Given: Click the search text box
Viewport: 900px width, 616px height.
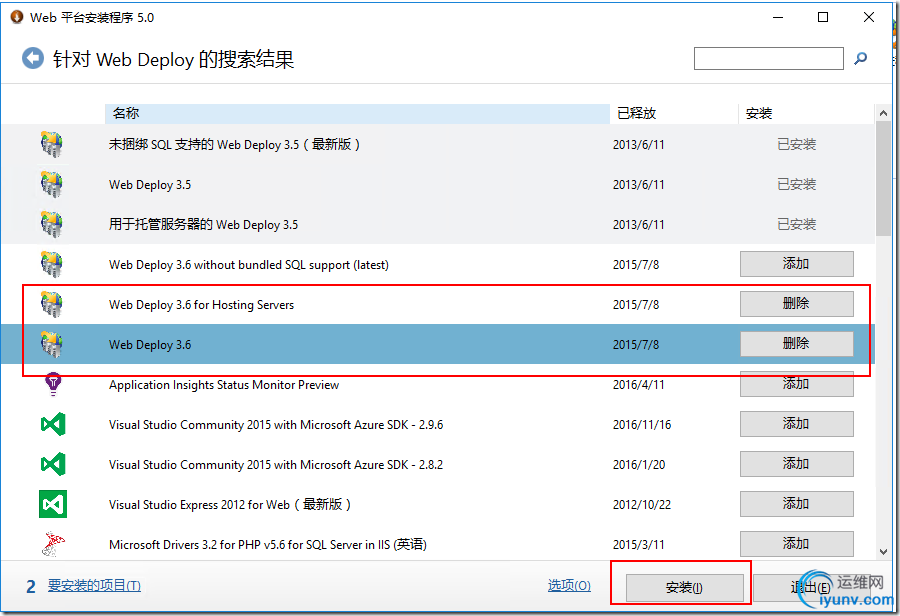Looking at the screenshot, I should (x=769, y=59).
